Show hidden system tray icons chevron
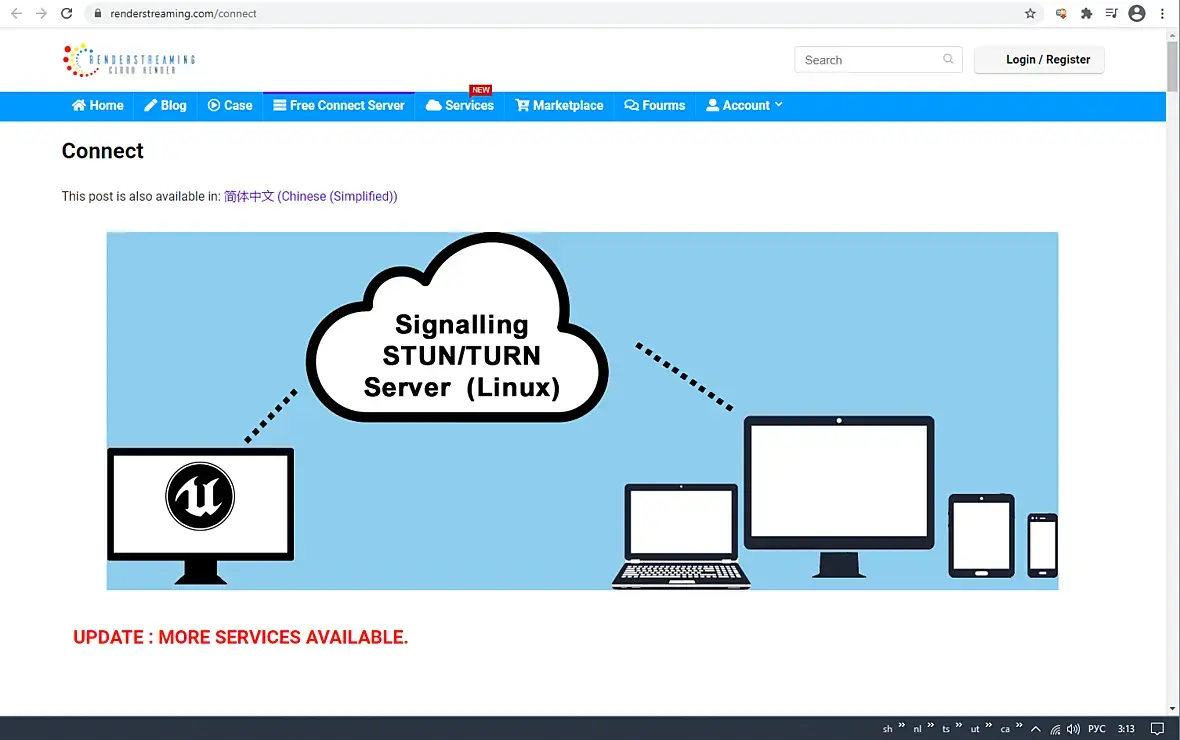1180x740 pixels. coord(1036,729)
